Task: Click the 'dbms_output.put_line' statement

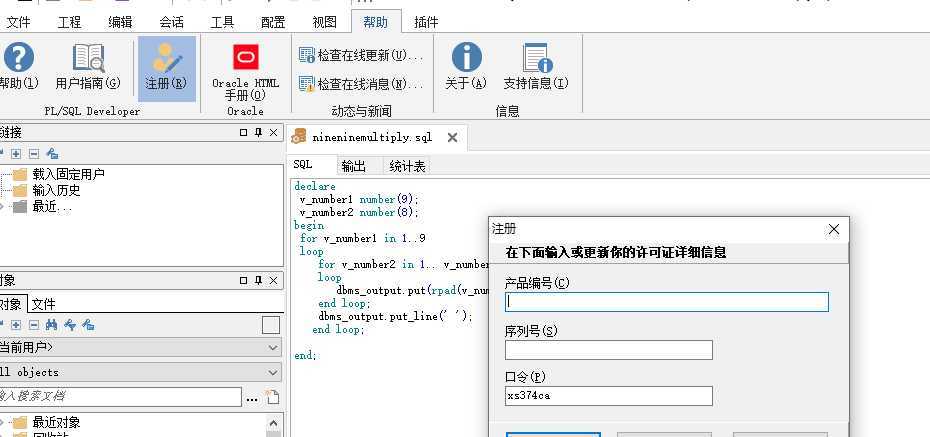Action: [396, 317]
